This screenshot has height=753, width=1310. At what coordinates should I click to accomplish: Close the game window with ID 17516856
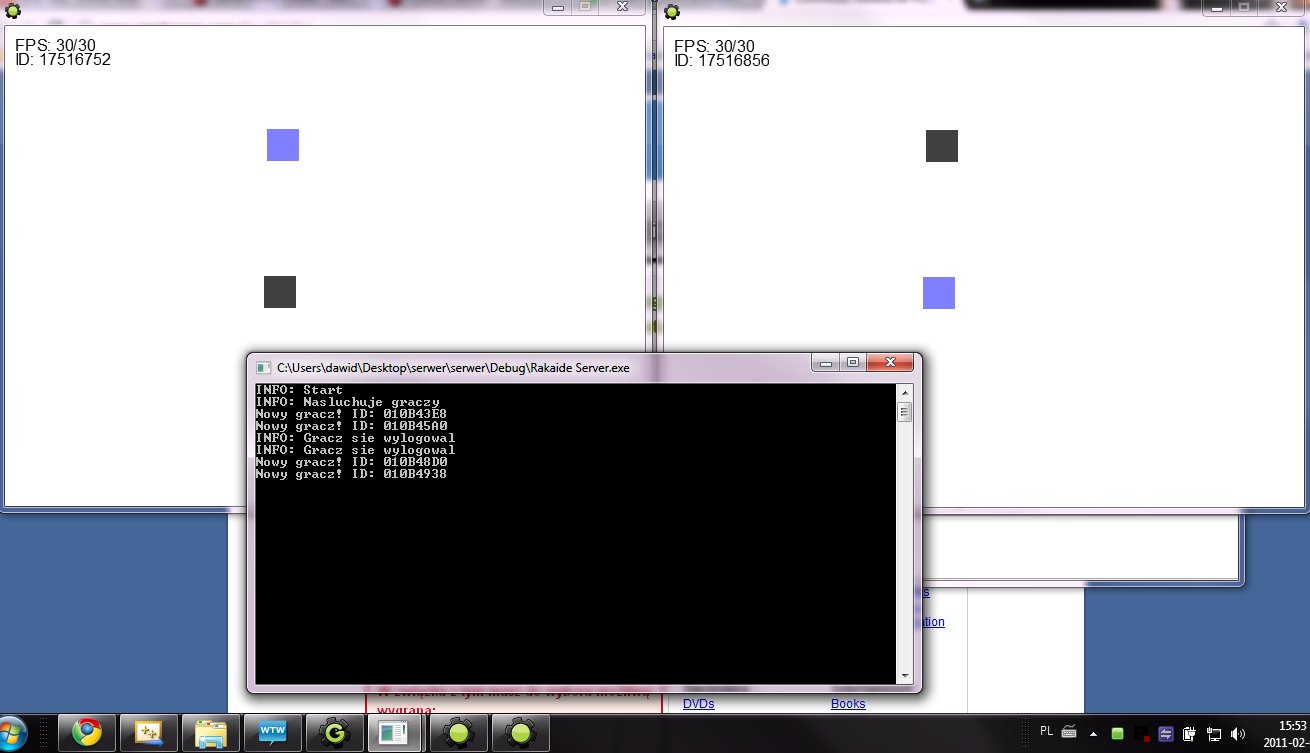coord(1280,7)
